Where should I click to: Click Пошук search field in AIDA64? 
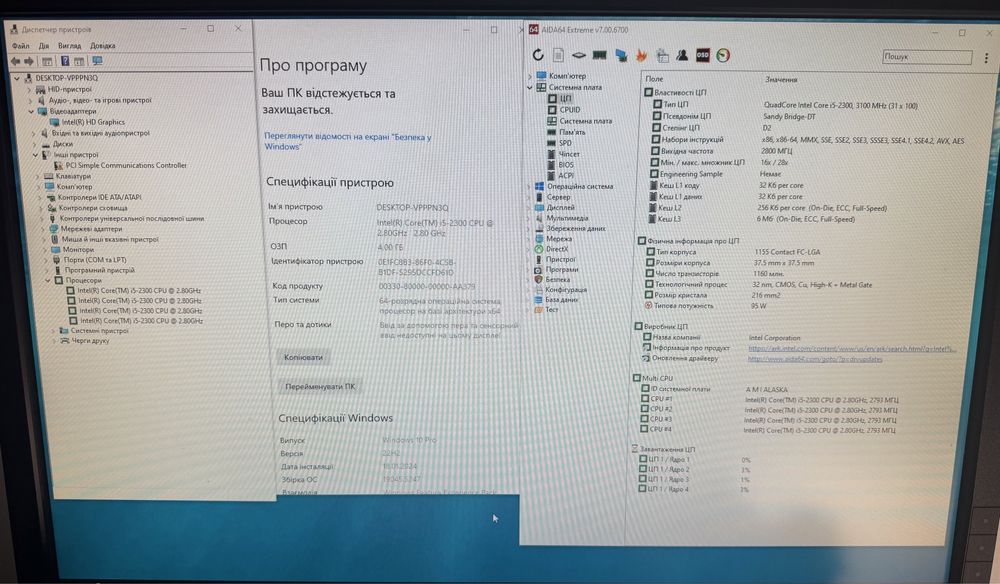pyautogui.click(x=927, y=57)
